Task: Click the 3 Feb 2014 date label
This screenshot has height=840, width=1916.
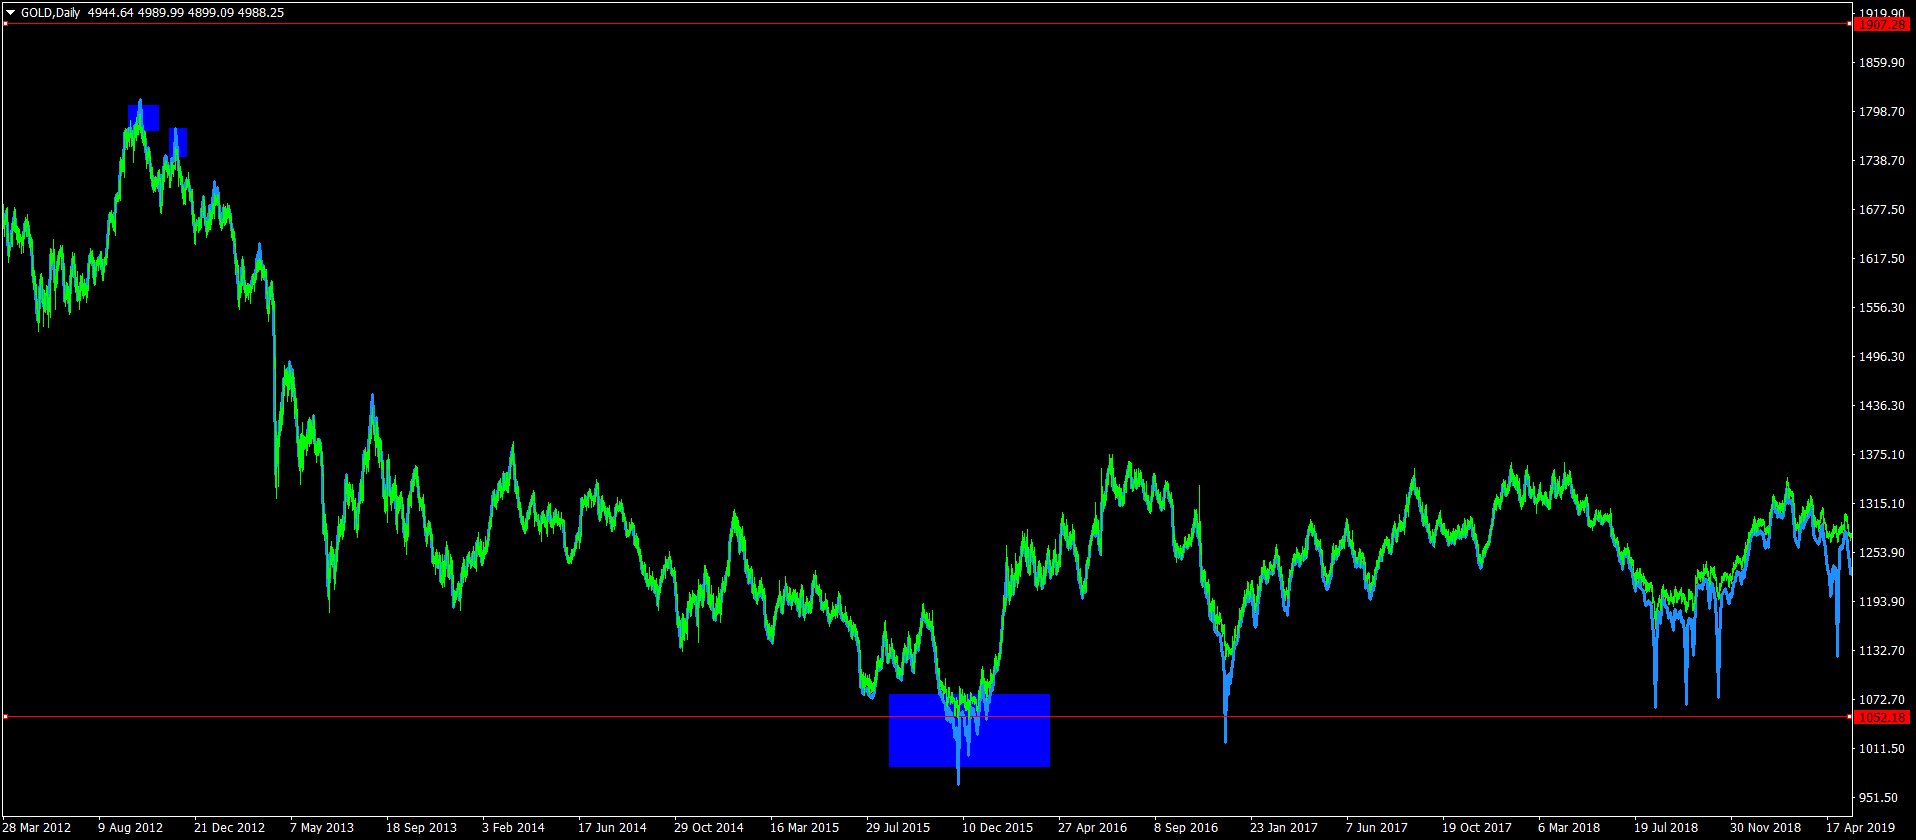Action: 513,827
